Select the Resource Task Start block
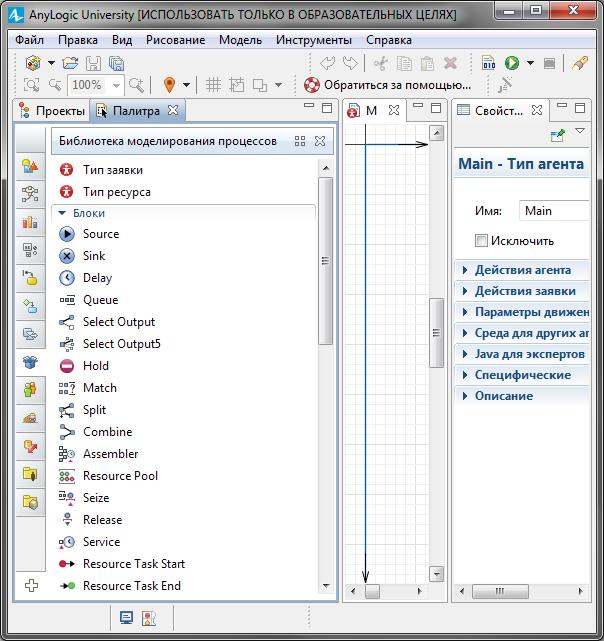Screen dimensions: 604x641 (134, 564)
